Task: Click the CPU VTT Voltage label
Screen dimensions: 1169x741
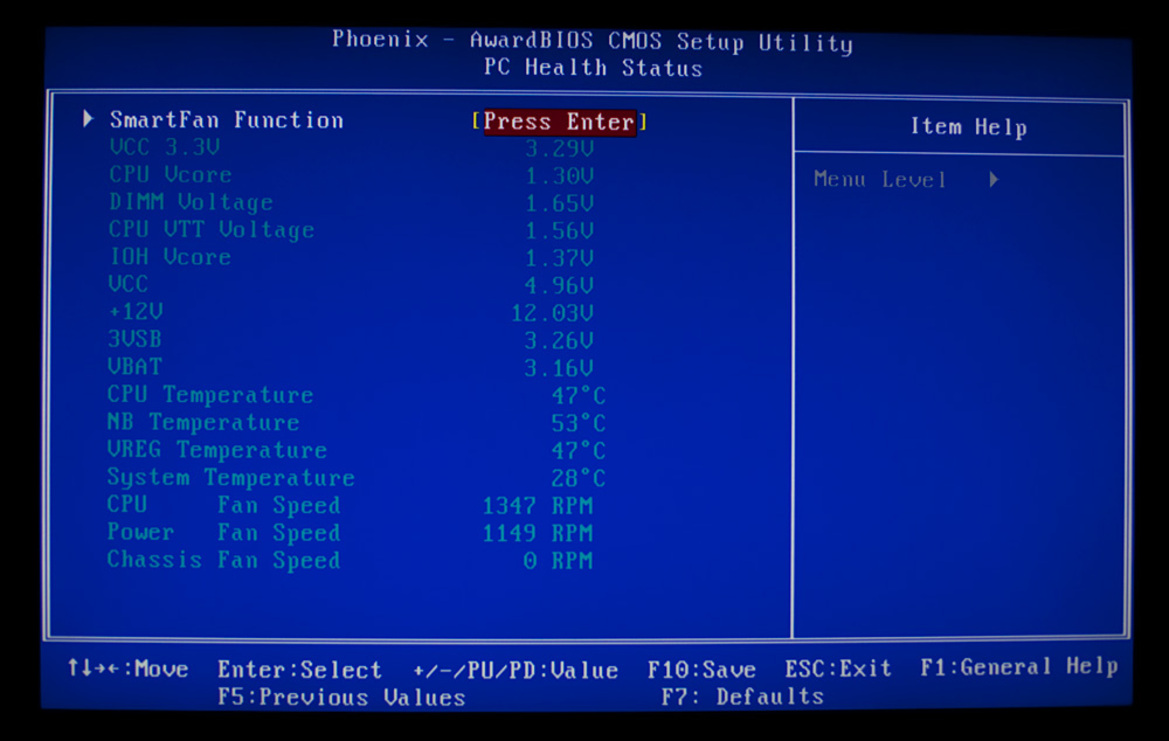Action: tap(212, 230)
